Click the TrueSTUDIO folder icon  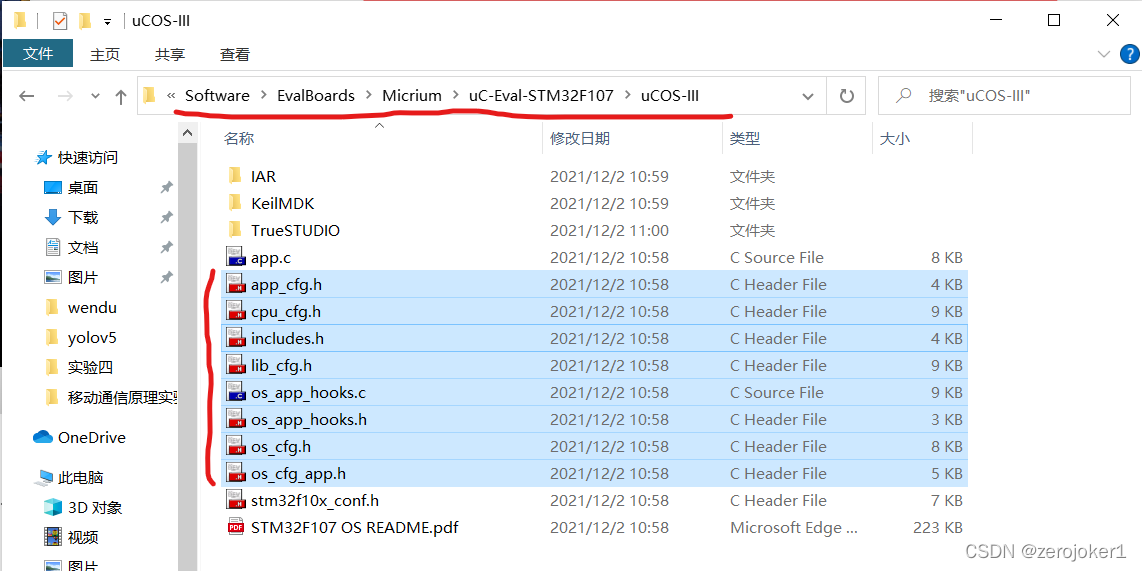(235, 229)
